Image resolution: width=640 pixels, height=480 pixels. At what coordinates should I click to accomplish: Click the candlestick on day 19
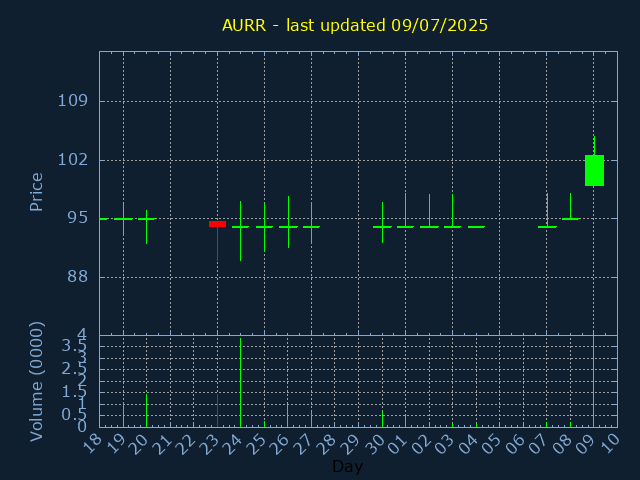pyautogui.click(x=123, y=219)
